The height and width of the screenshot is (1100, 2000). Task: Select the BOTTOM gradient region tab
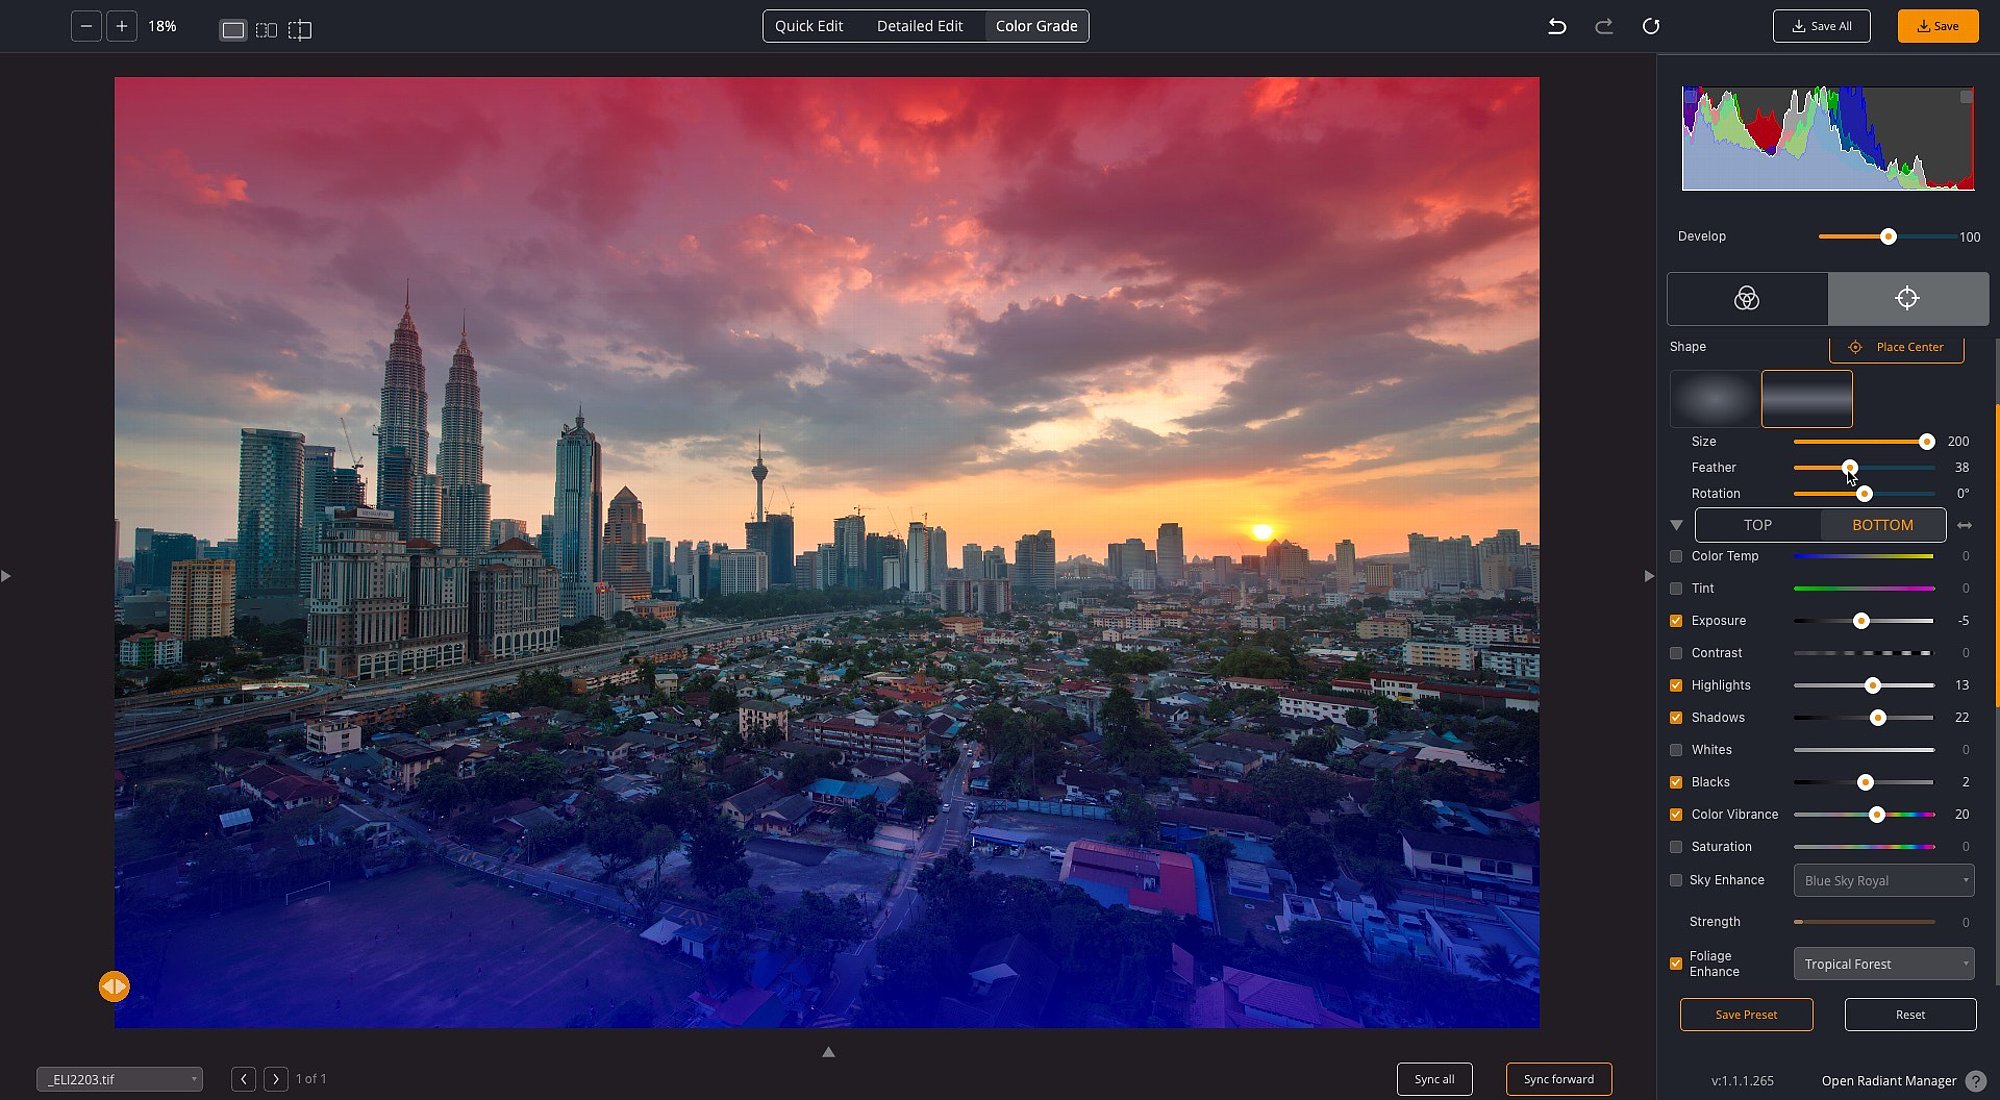[x=1883, y=525]
